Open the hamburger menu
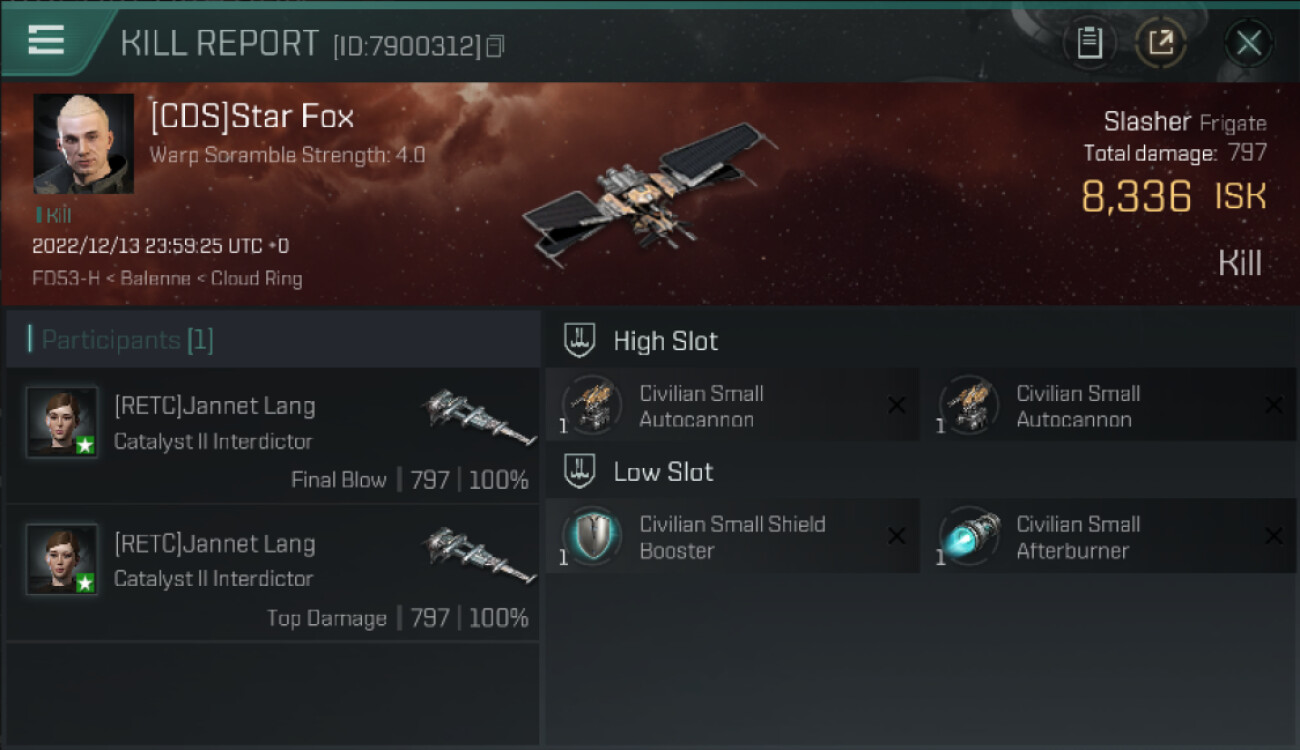 click(46, 41)
